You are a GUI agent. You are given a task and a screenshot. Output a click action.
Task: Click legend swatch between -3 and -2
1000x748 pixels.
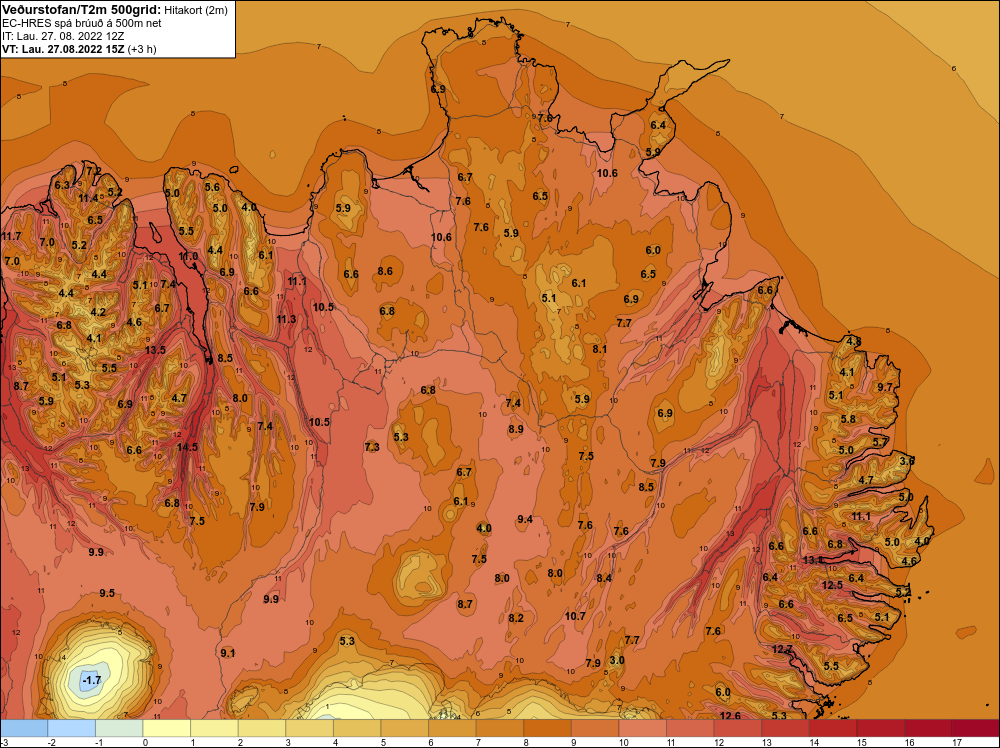coord(24,728)
